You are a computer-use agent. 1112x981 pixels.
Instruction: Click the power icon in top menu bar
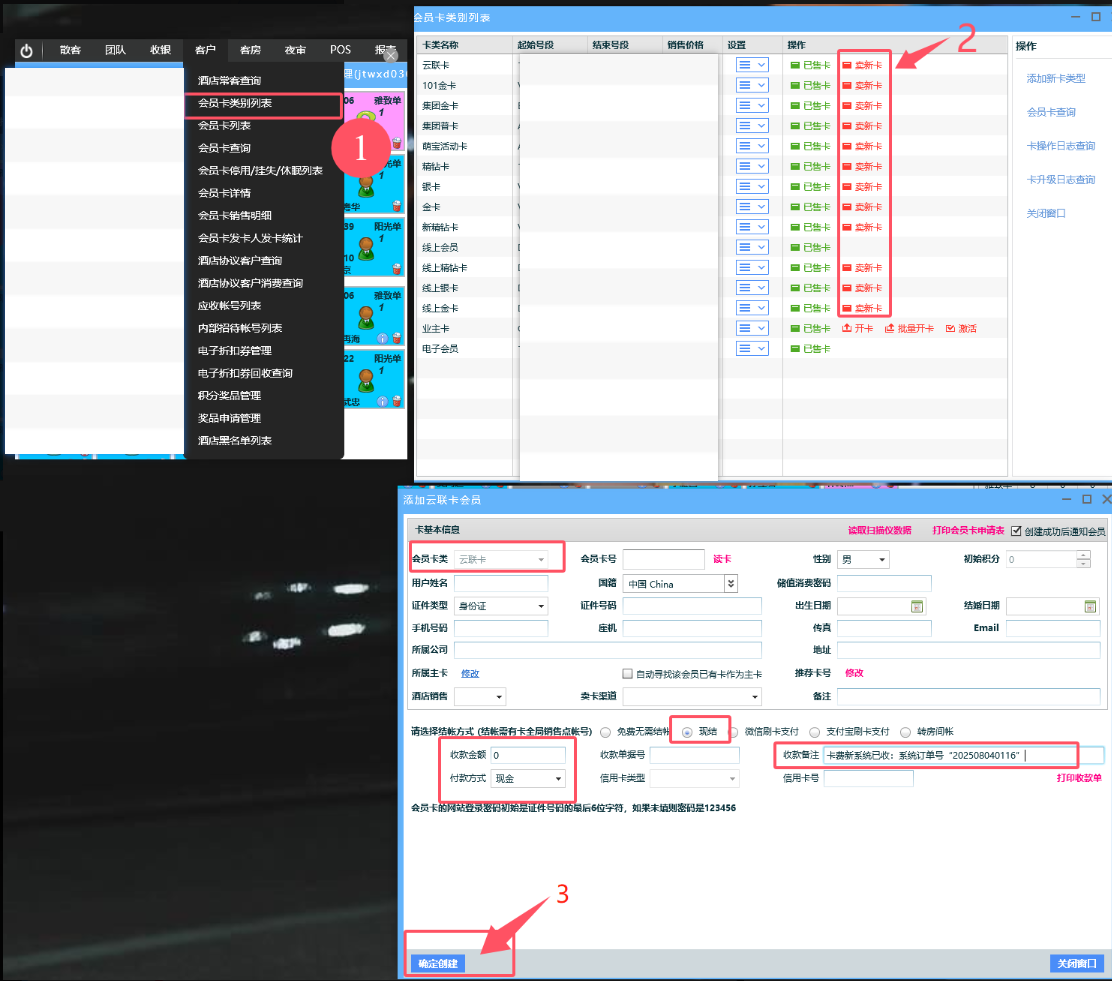pyautogui.click(x=26, y=51)
